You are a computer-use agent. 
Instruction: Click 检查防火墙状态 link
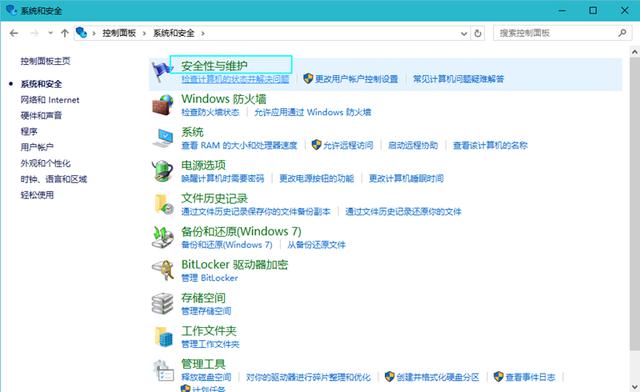point(210,112)
